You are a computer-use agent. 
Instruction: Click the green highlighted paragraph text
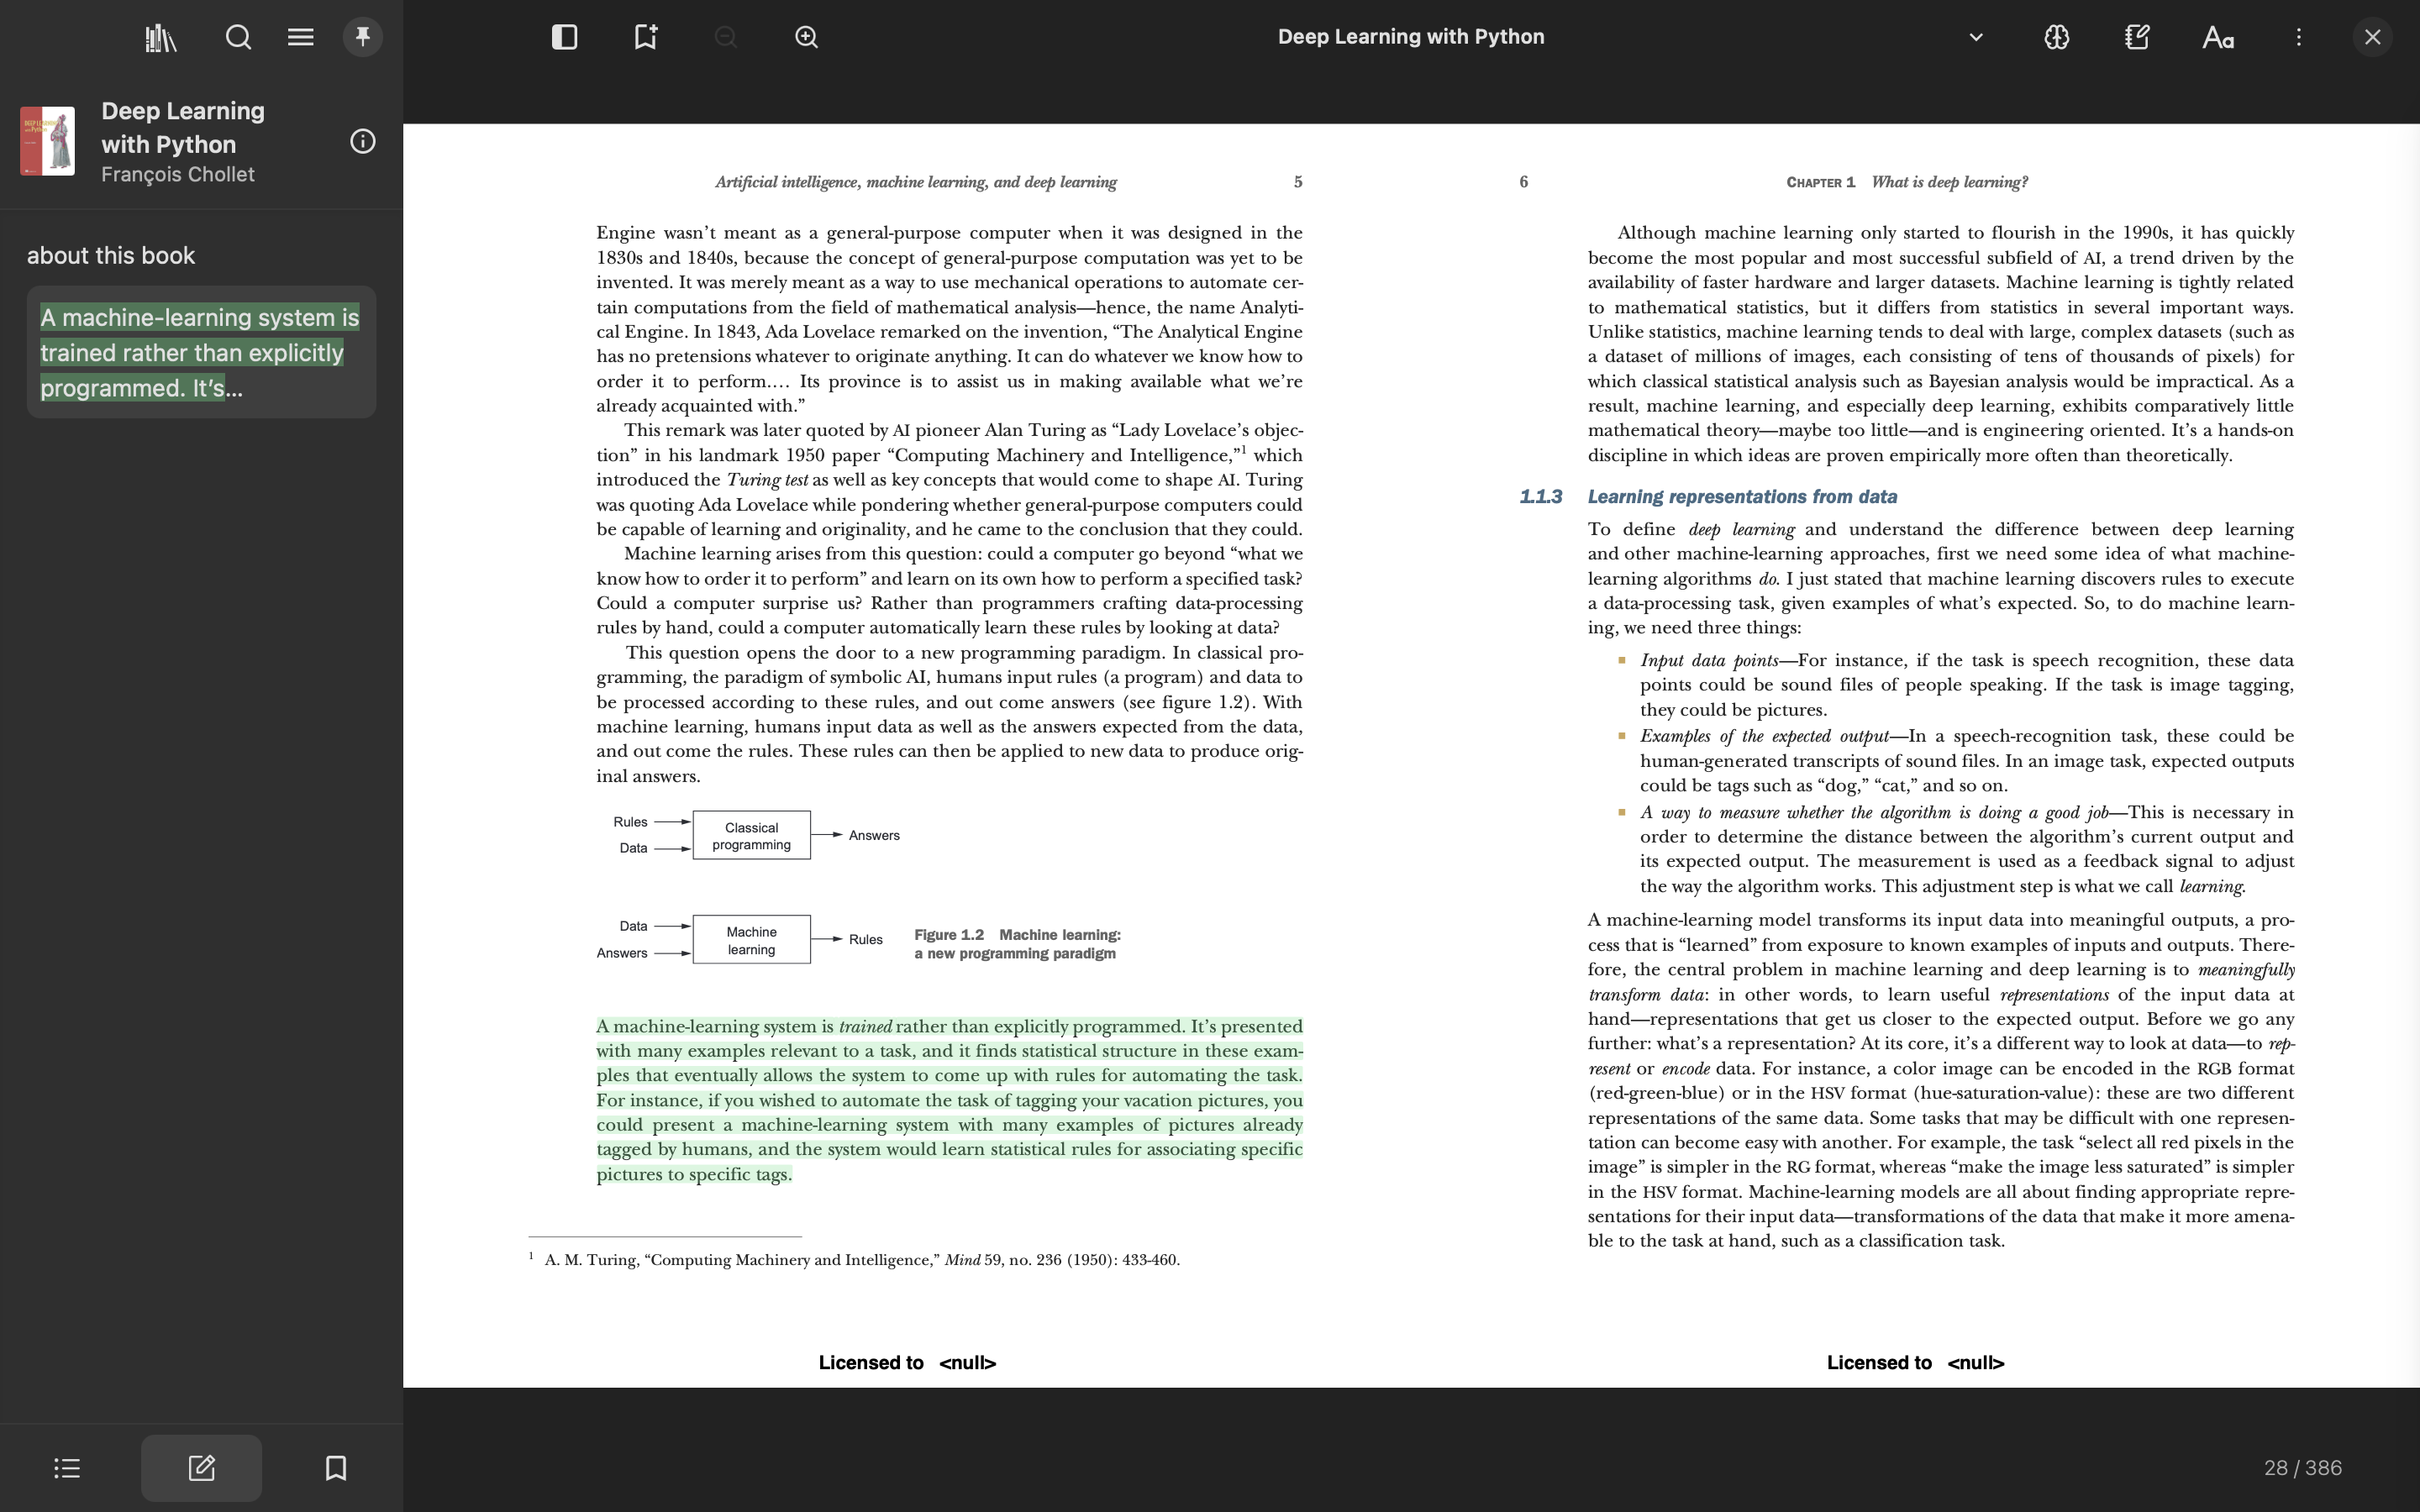point(948,1100)
